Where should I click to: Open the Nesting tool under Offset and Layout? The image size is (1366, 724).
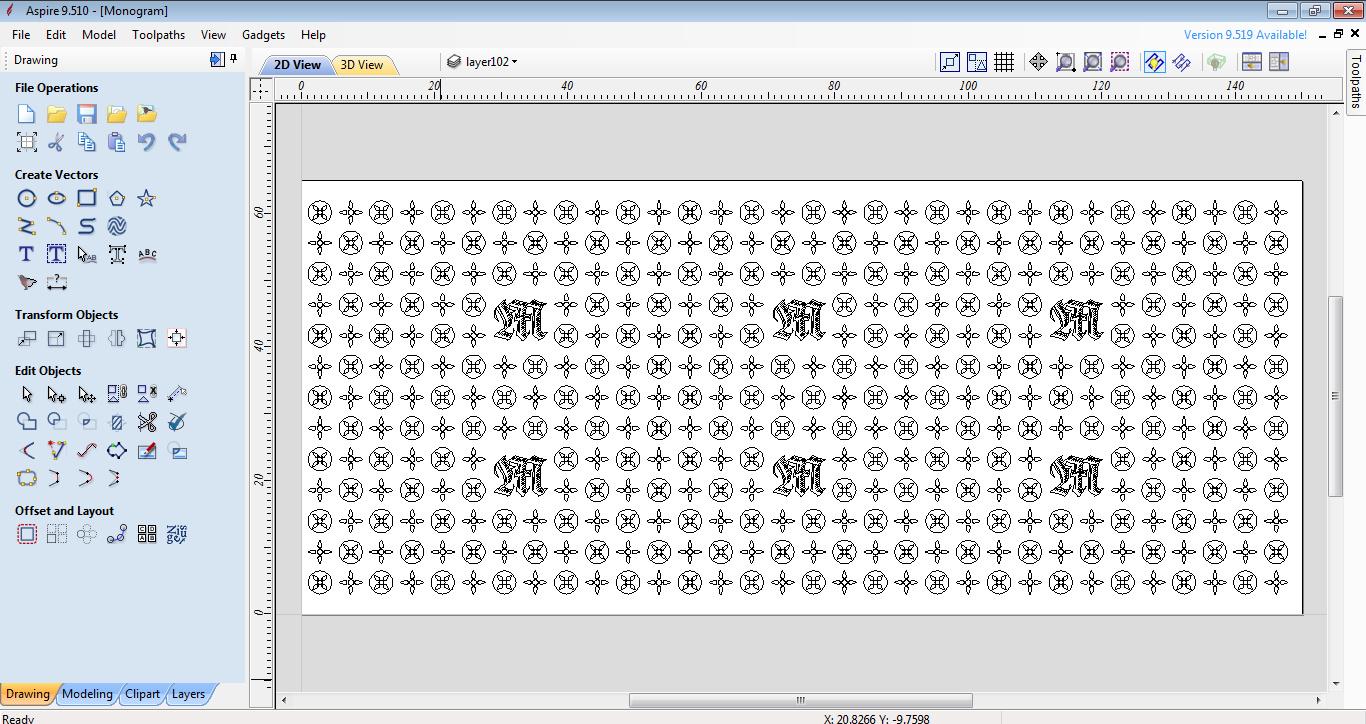tap(146, 533)
